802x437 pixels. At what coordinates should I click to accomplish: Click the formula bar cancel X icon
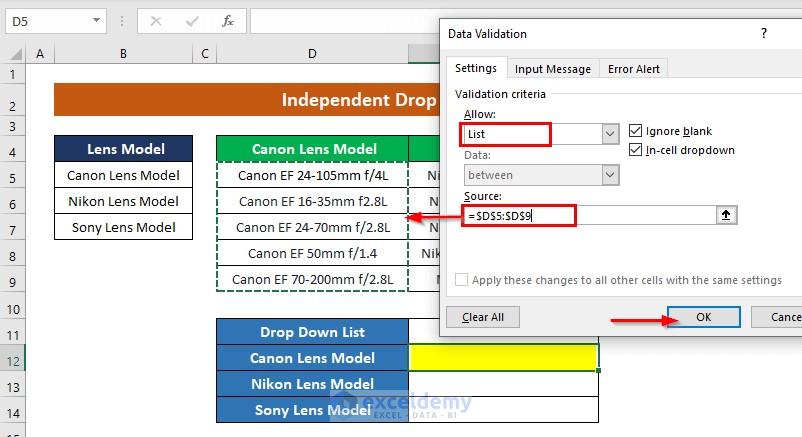pyautogui.click(x=156, y=21)
